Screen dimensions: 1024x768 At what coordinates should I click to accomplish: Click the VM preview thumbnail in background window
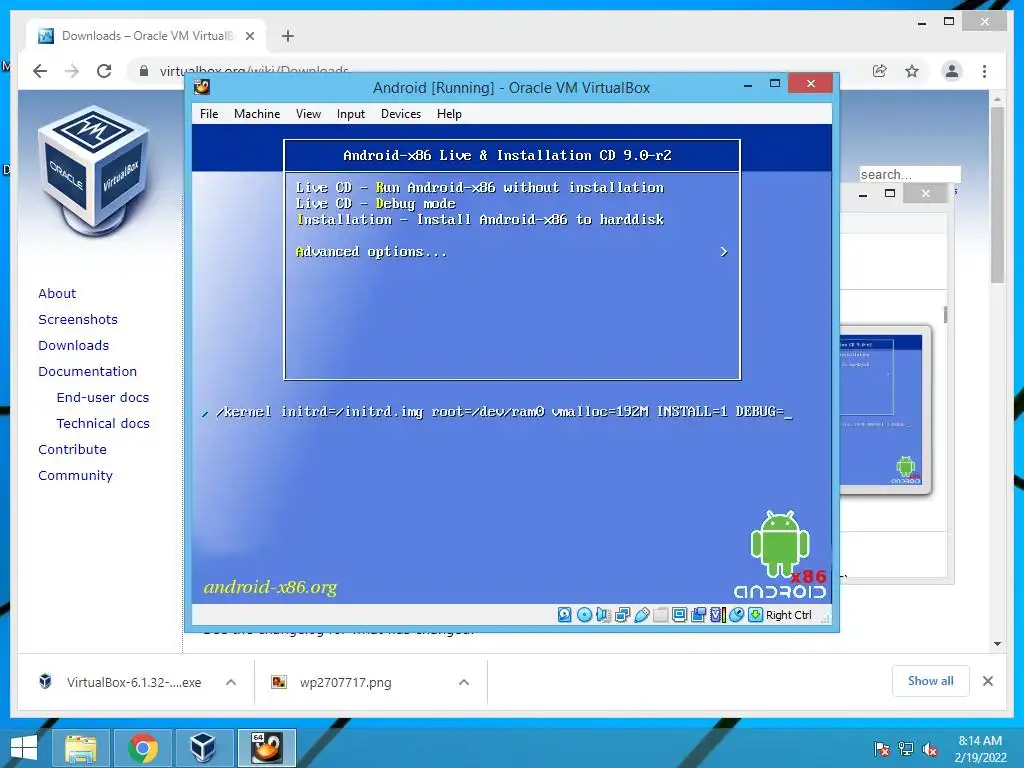click(x=885, y=410)
